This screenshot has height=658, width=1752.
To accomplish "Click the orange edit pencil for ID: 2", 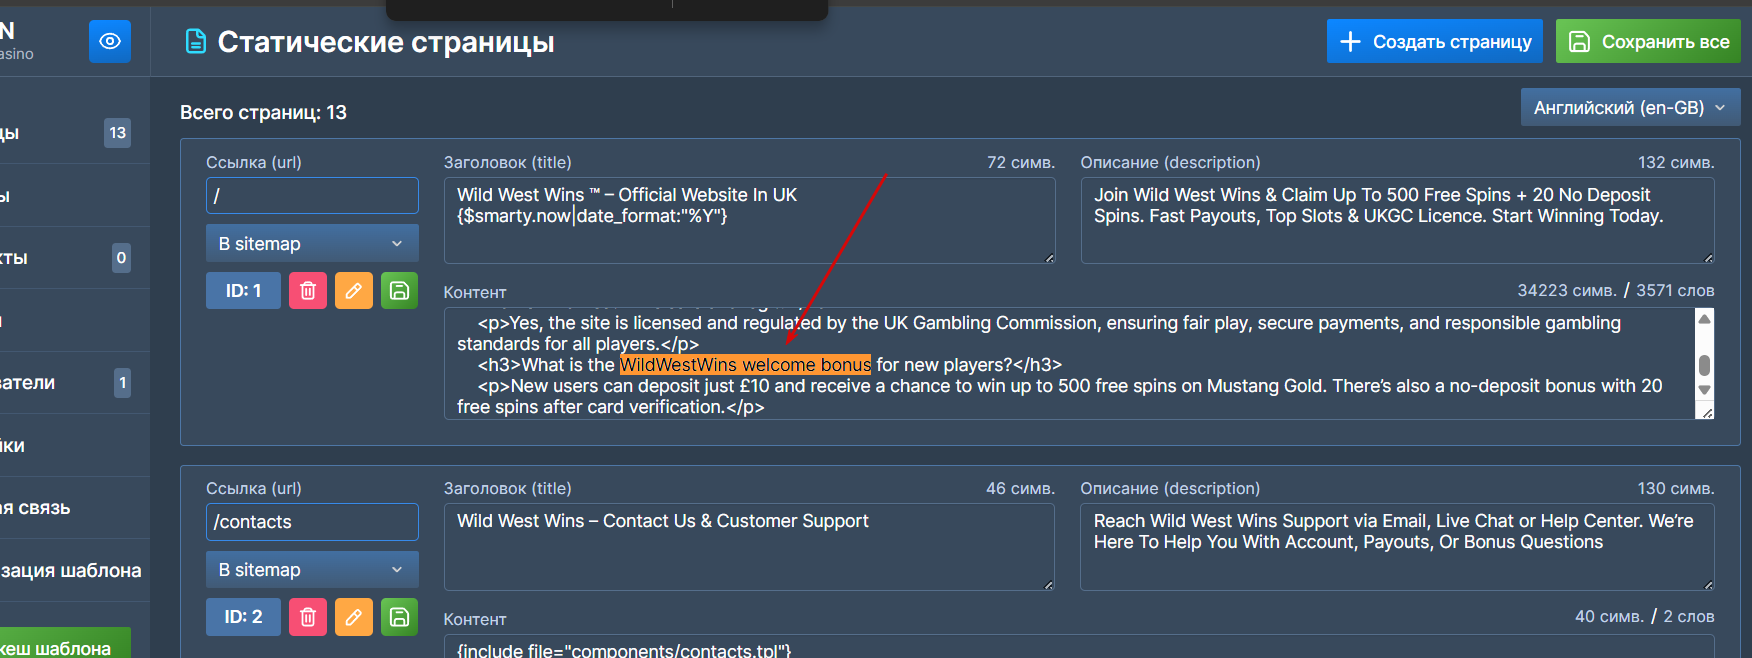I will 353,617.
